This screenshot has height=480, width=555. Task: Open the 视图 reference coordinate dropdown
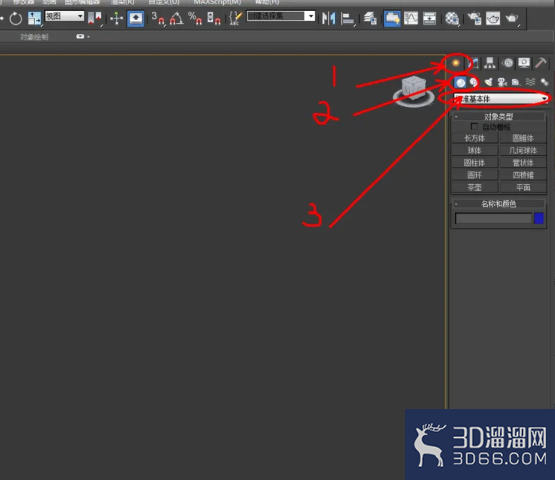[64, 16]
